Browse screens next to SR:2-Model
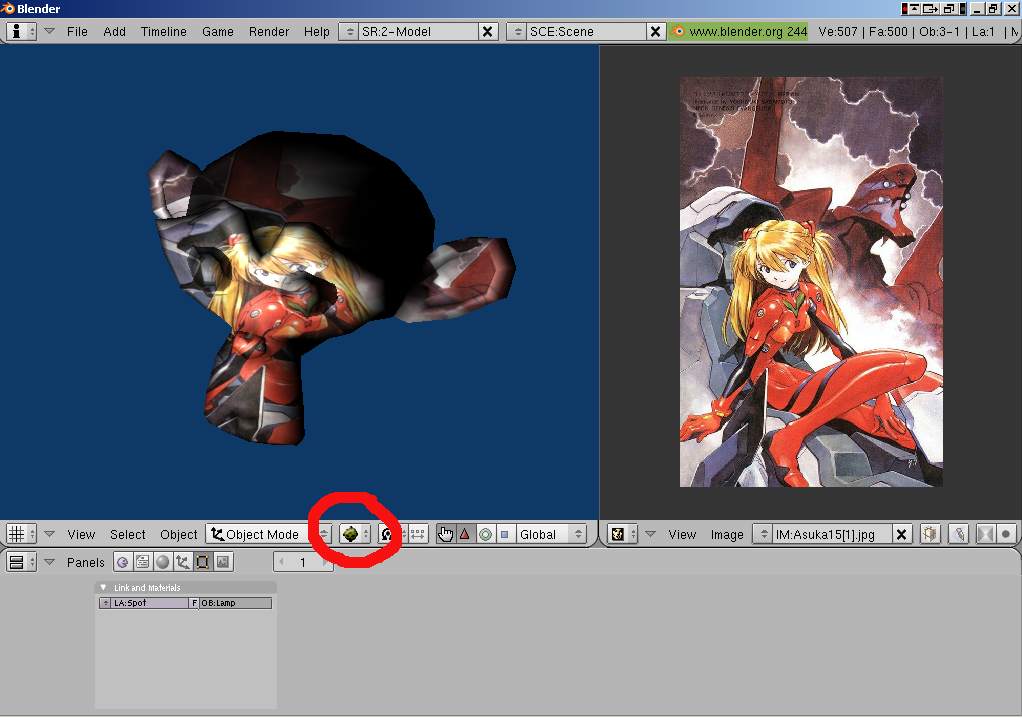 pos(349,31)
